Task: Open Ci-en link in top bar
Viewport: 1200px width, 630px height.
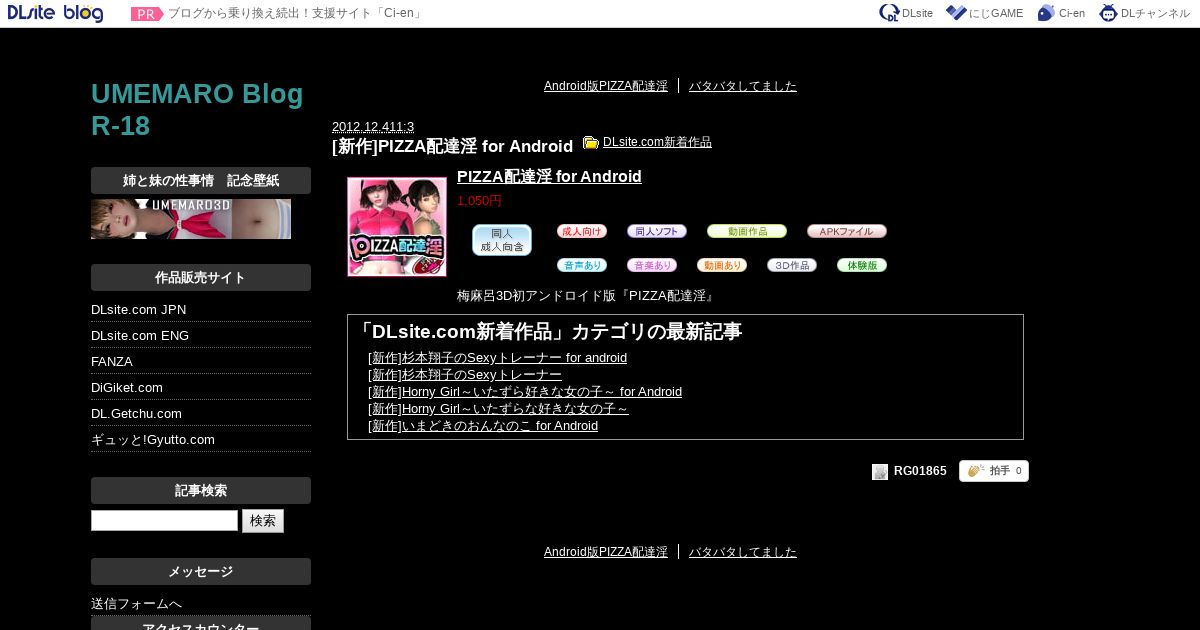Action: click(x=1061, y=13)
